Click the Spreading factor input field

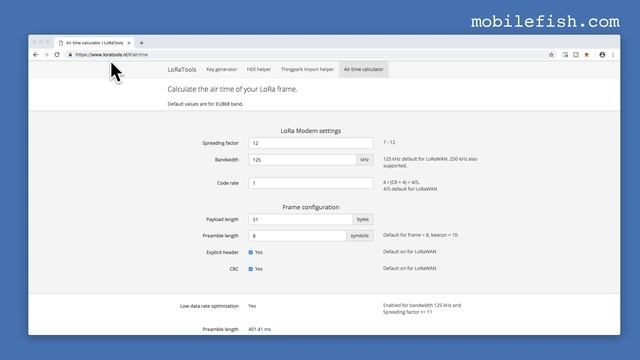pos(311,143)
